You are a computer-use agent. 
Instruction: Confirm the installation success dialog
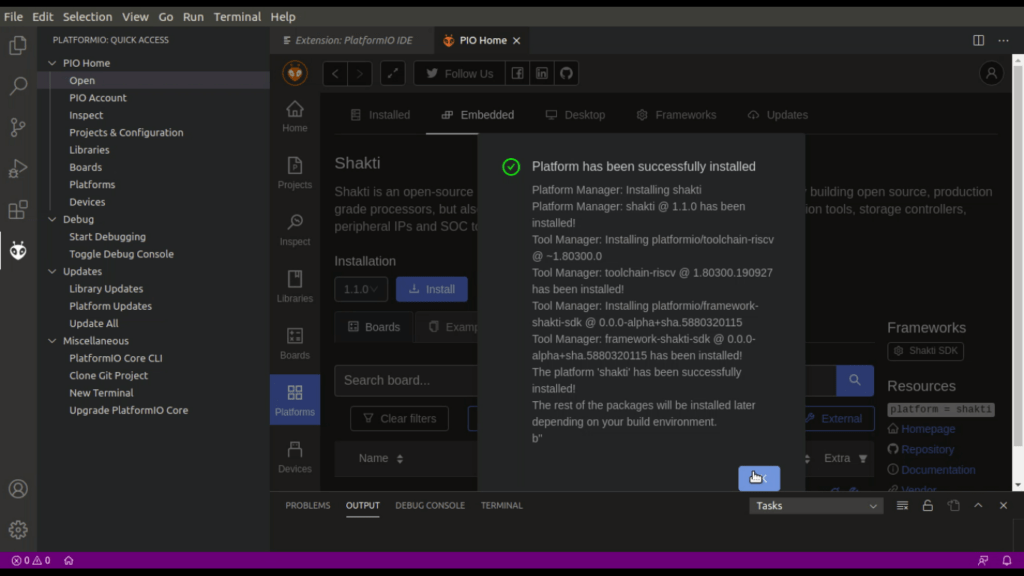[759, 478]
